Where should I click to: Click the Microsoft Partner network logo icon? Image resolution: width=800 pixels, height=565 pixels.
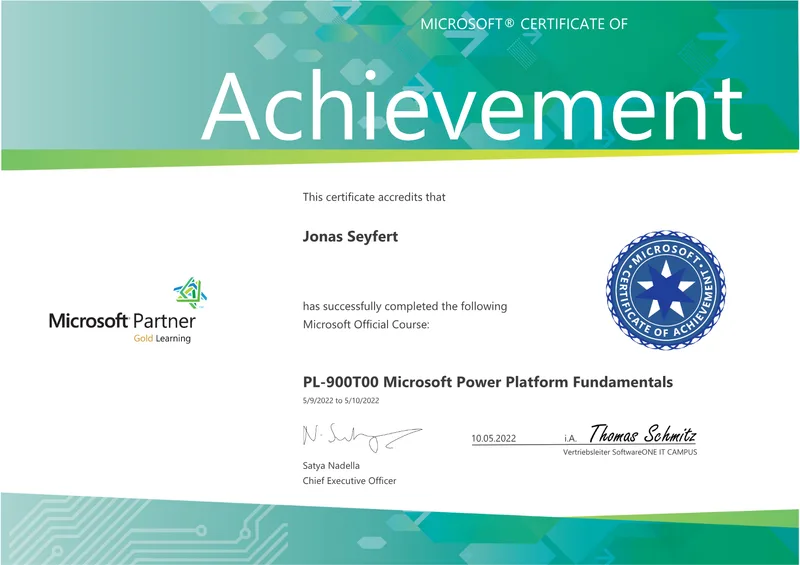tap(190, 292)
